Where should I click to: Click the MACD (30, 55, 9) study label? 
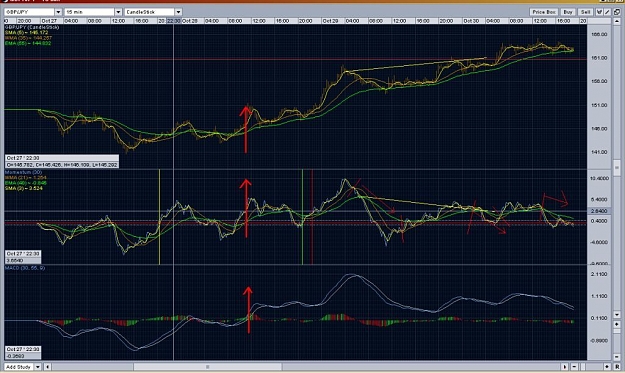pos(25,268)
